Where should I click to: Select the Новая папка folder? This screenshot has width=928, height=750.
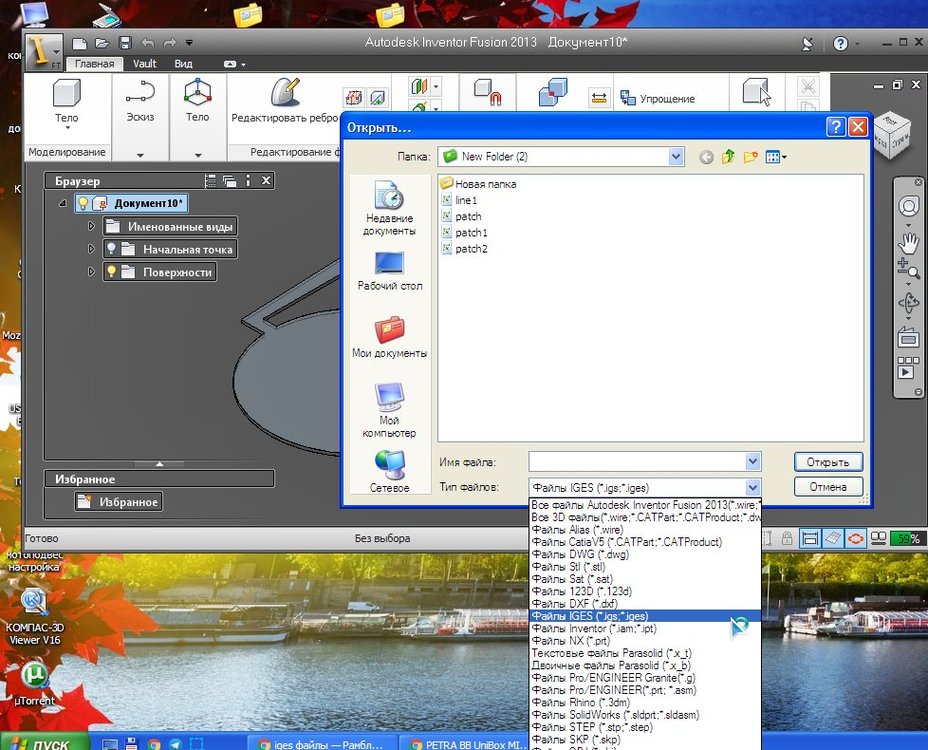click(x=479, y=184)
